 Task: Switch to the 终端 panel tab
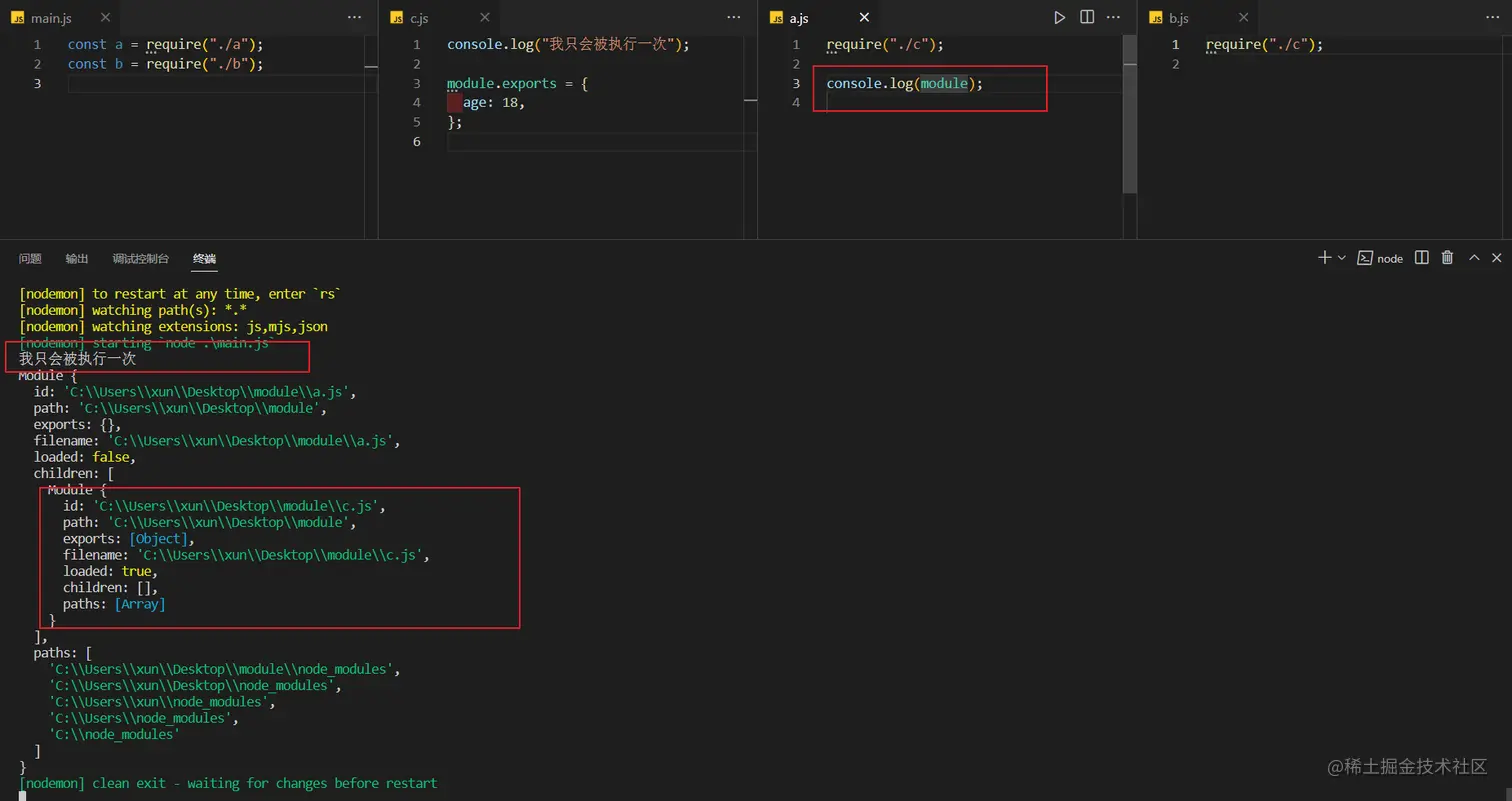click(x=204, y=259)
